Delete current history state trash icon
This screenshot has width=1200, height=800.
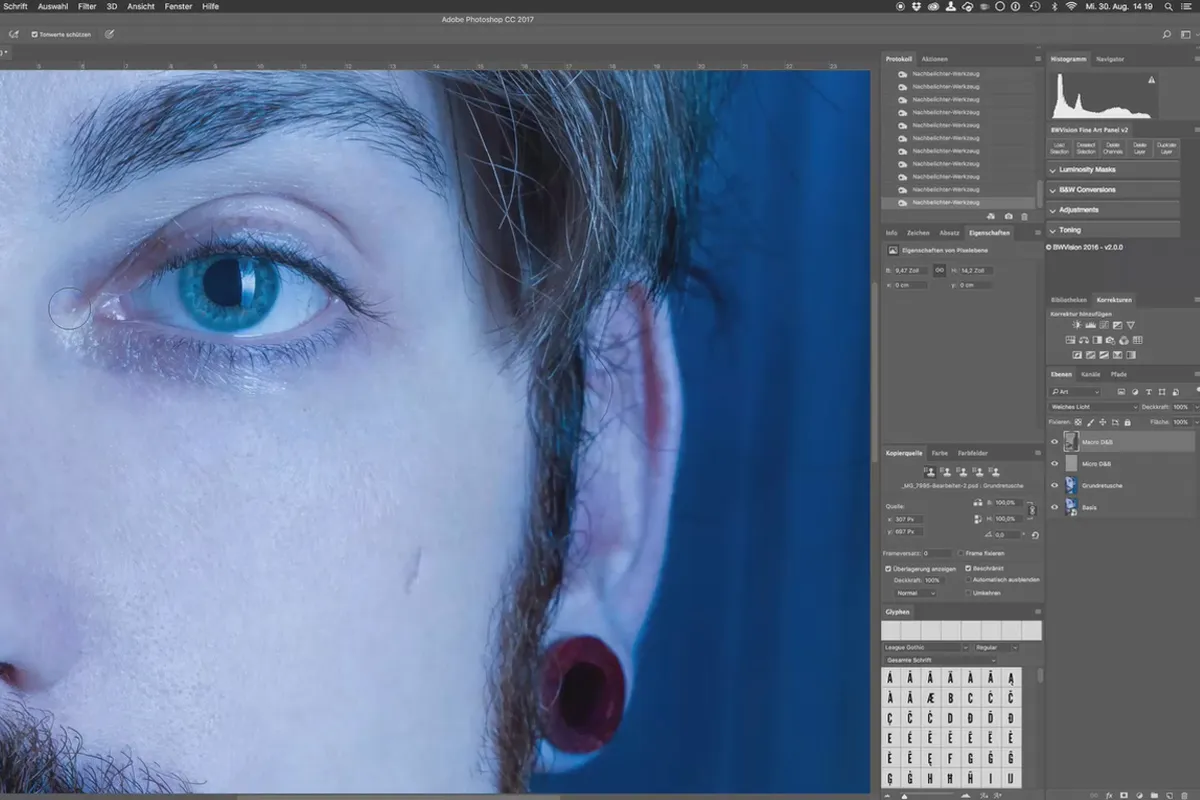point(1024,216)
